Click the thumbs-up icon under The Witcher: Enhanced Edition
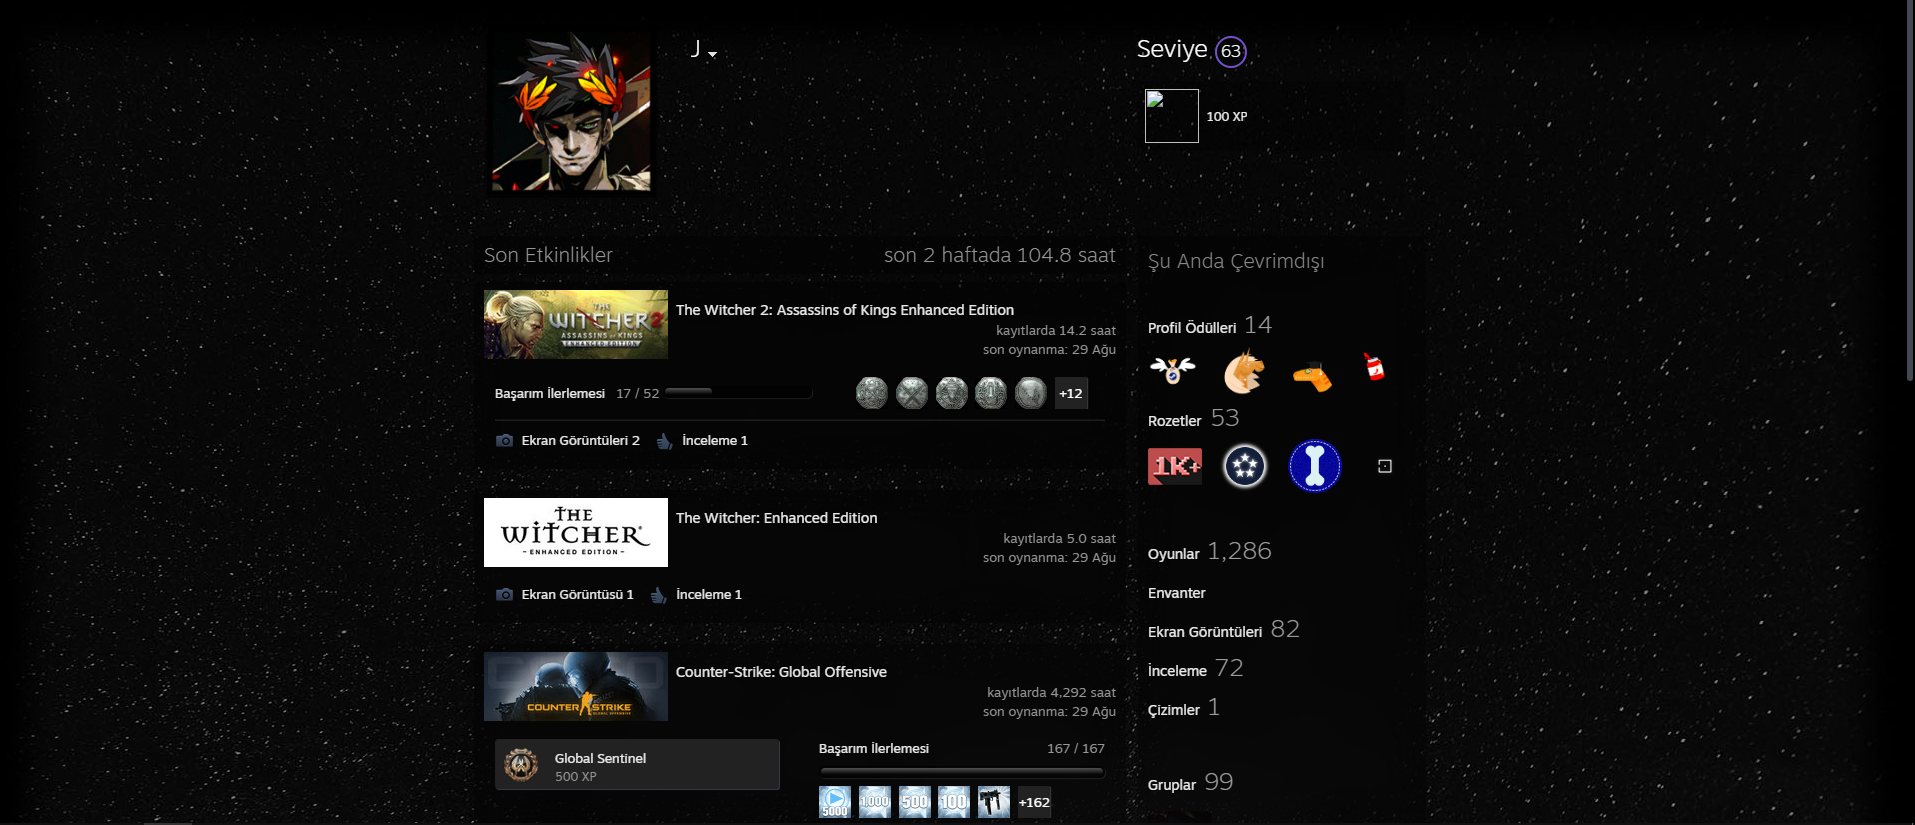Image resolution: width=1915 pixels, height=825 pixels. pyautogui.click(x=658, y=595)
